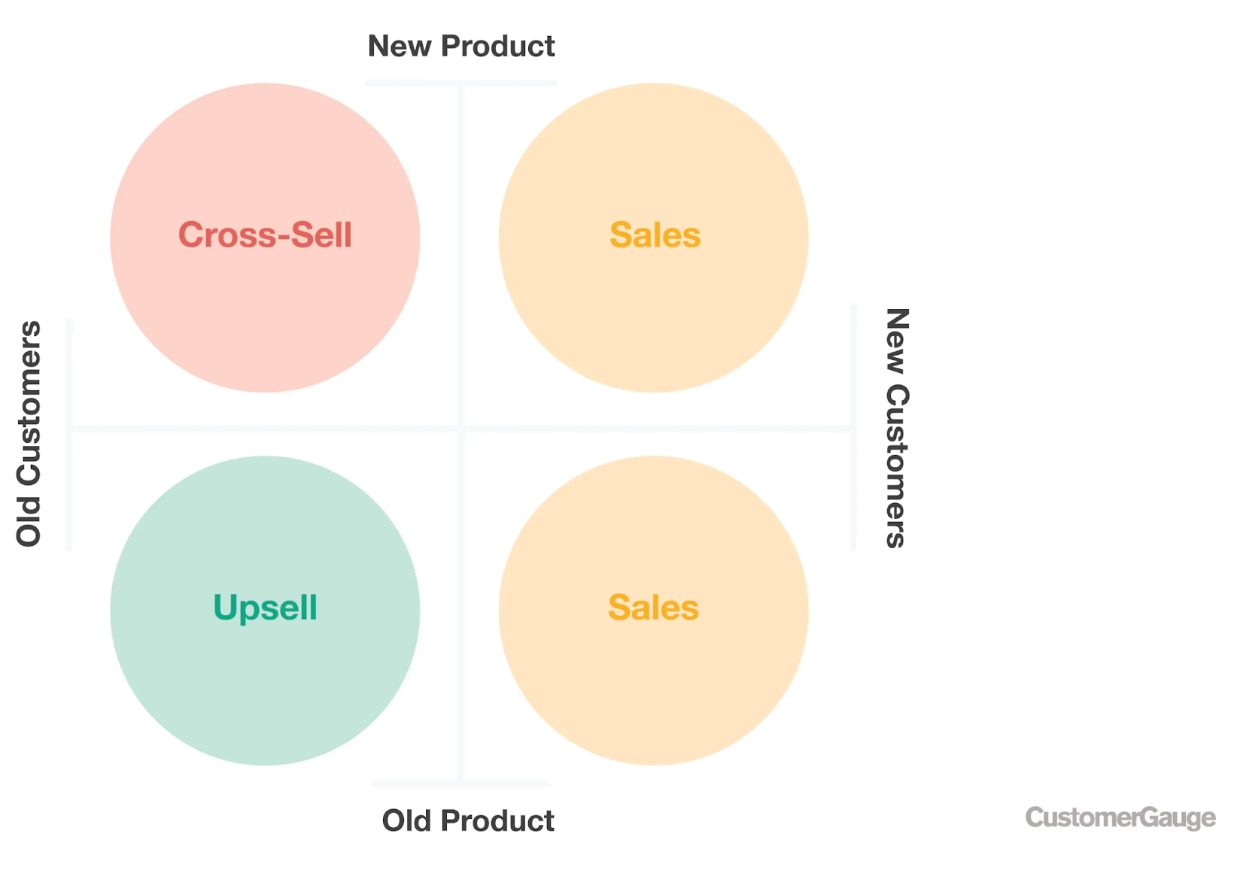This screenshot has width=1254, height=884.
Task: Click the rotated Old Customers axis label
Action: point(29,433)
